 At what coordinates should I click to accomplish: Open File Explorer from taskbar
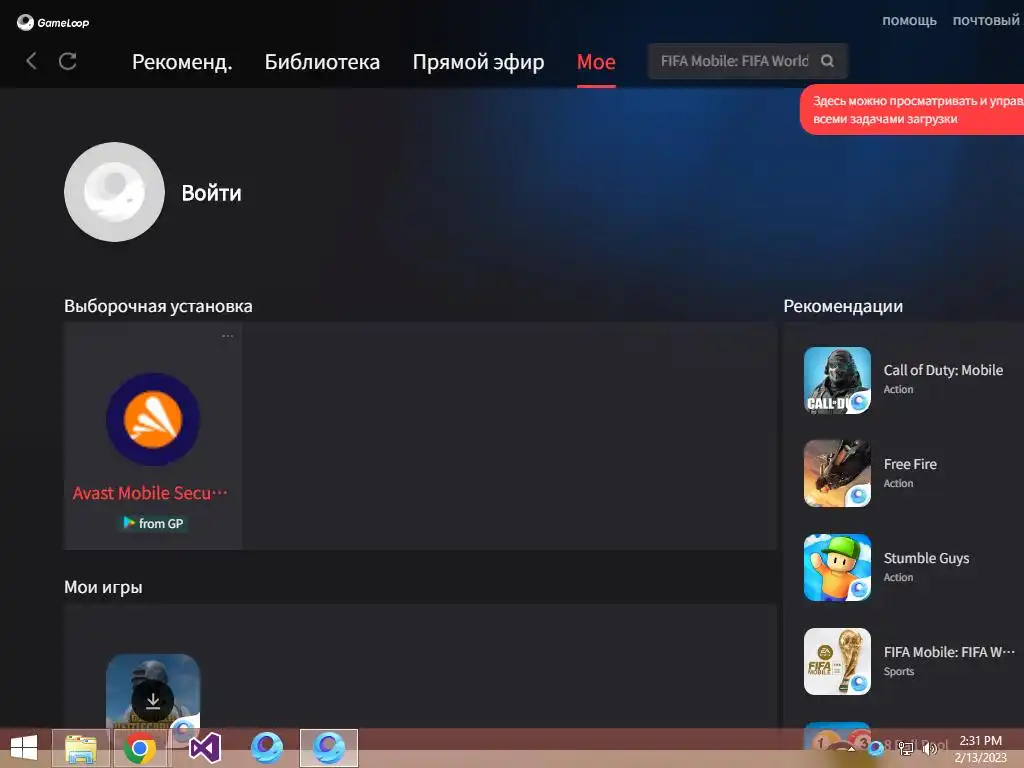point(81,748)
